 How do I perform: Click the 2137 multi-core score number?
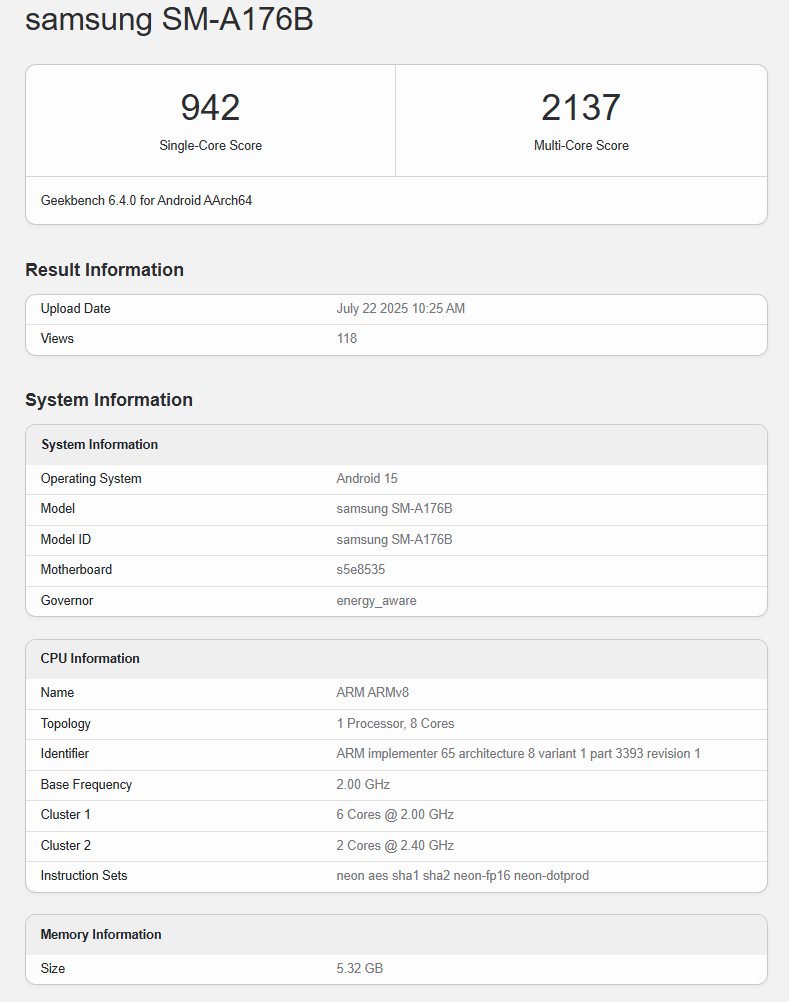581,108
